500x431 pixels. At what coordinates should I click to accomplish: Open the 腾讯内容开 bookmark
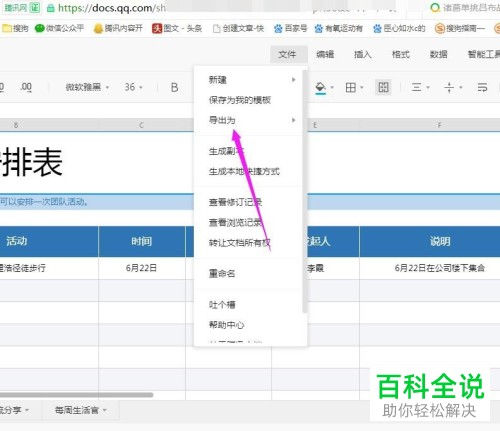(118, 28)
